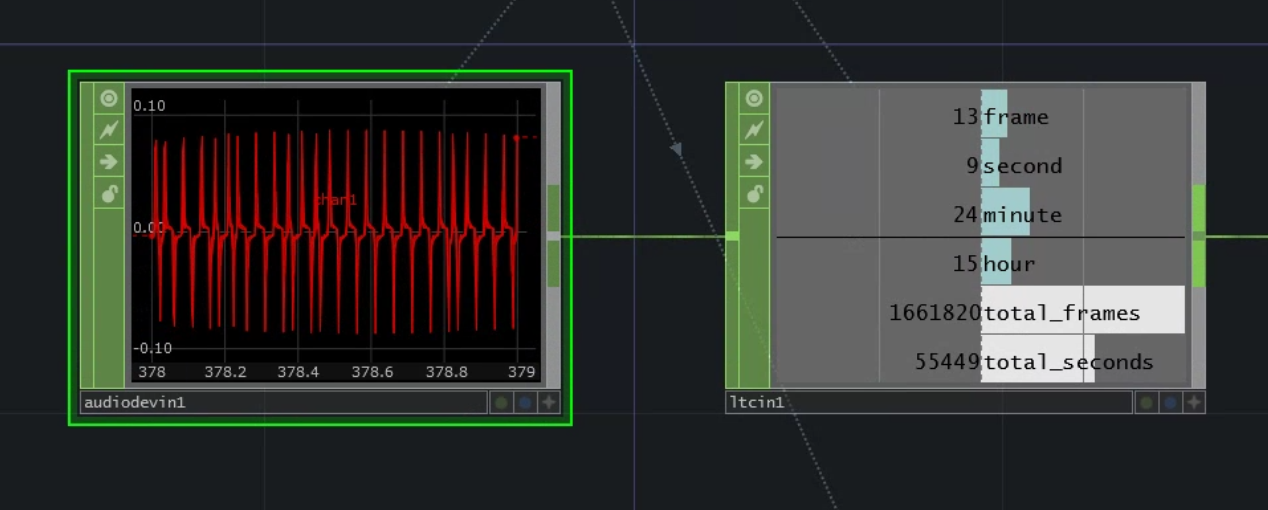Toggle the viewer circle flag on audiodevin1
This screenshot has width=1268, height=510.
click(109, 98)
